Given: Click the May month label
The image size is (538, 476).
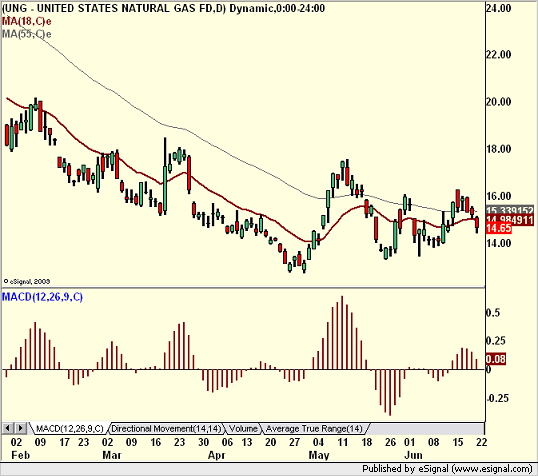Looking at the screenshot, I should (319, 455).
